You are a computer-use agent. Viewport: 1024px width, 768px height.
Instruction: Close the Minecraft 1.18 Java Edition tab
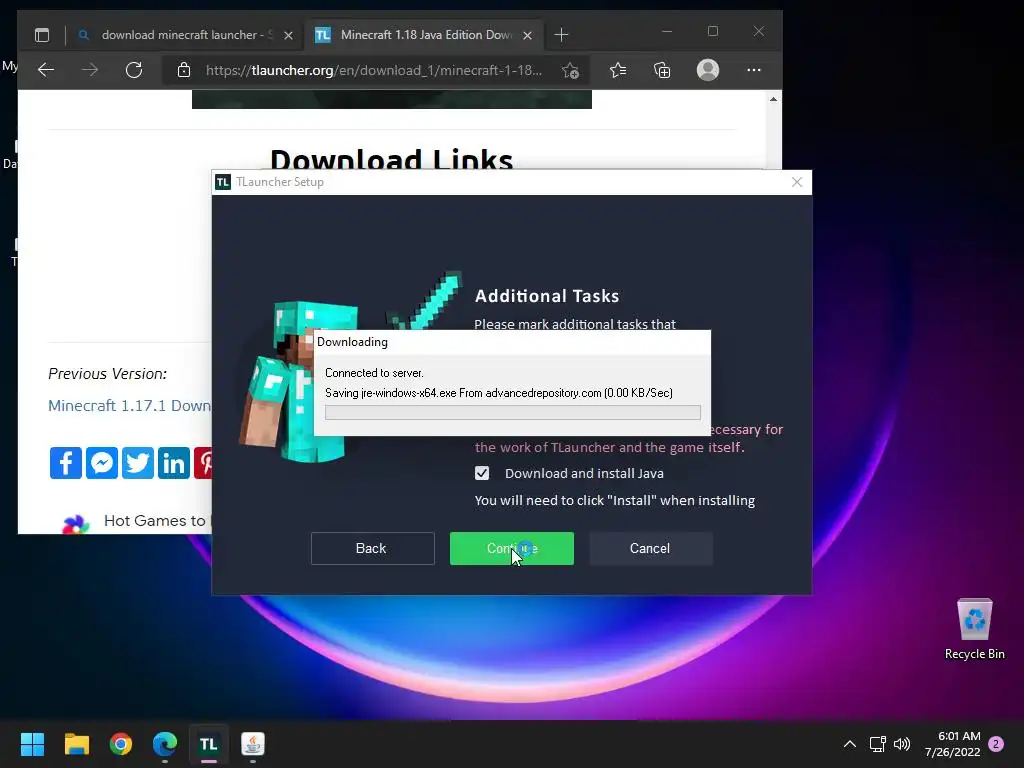tap(528, 35)
